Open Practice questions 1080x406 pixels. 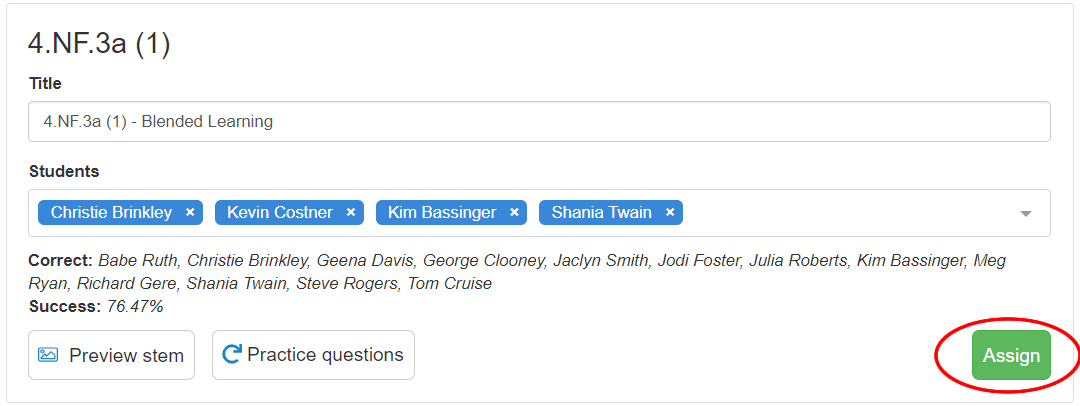(325, 355)
